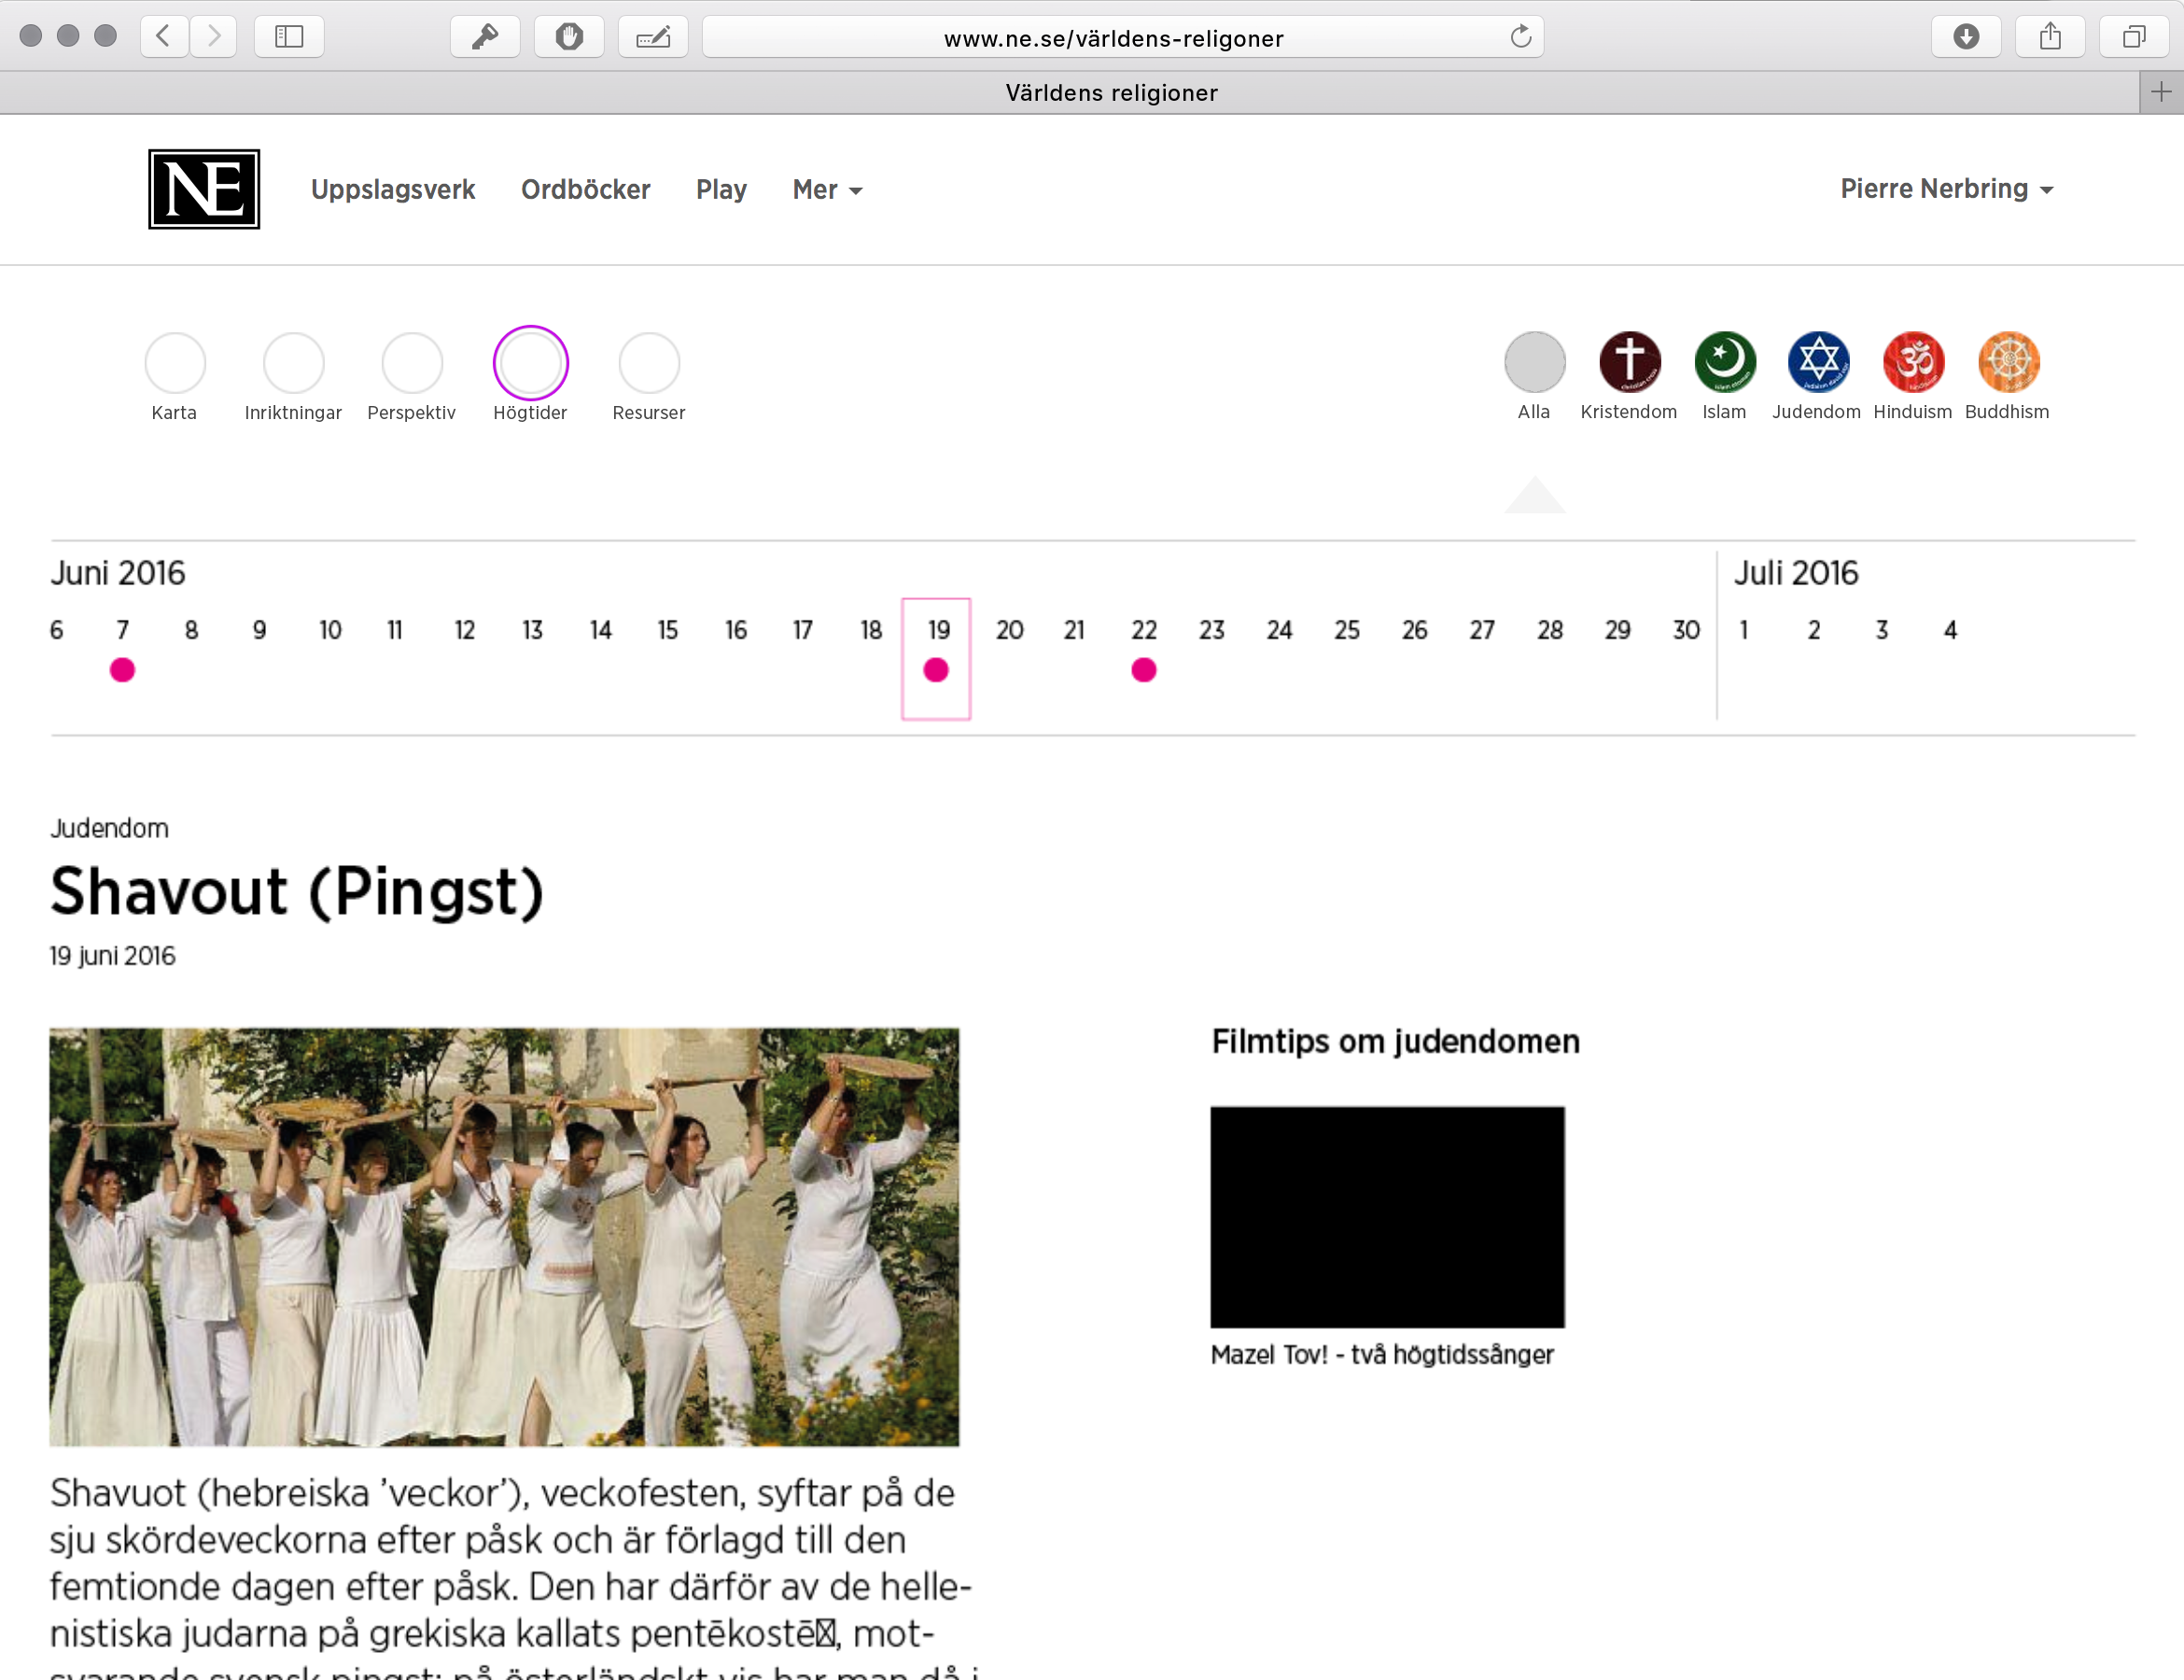
Task: Visit the Uppslagsverk section
Action: (x=393, y=189)
